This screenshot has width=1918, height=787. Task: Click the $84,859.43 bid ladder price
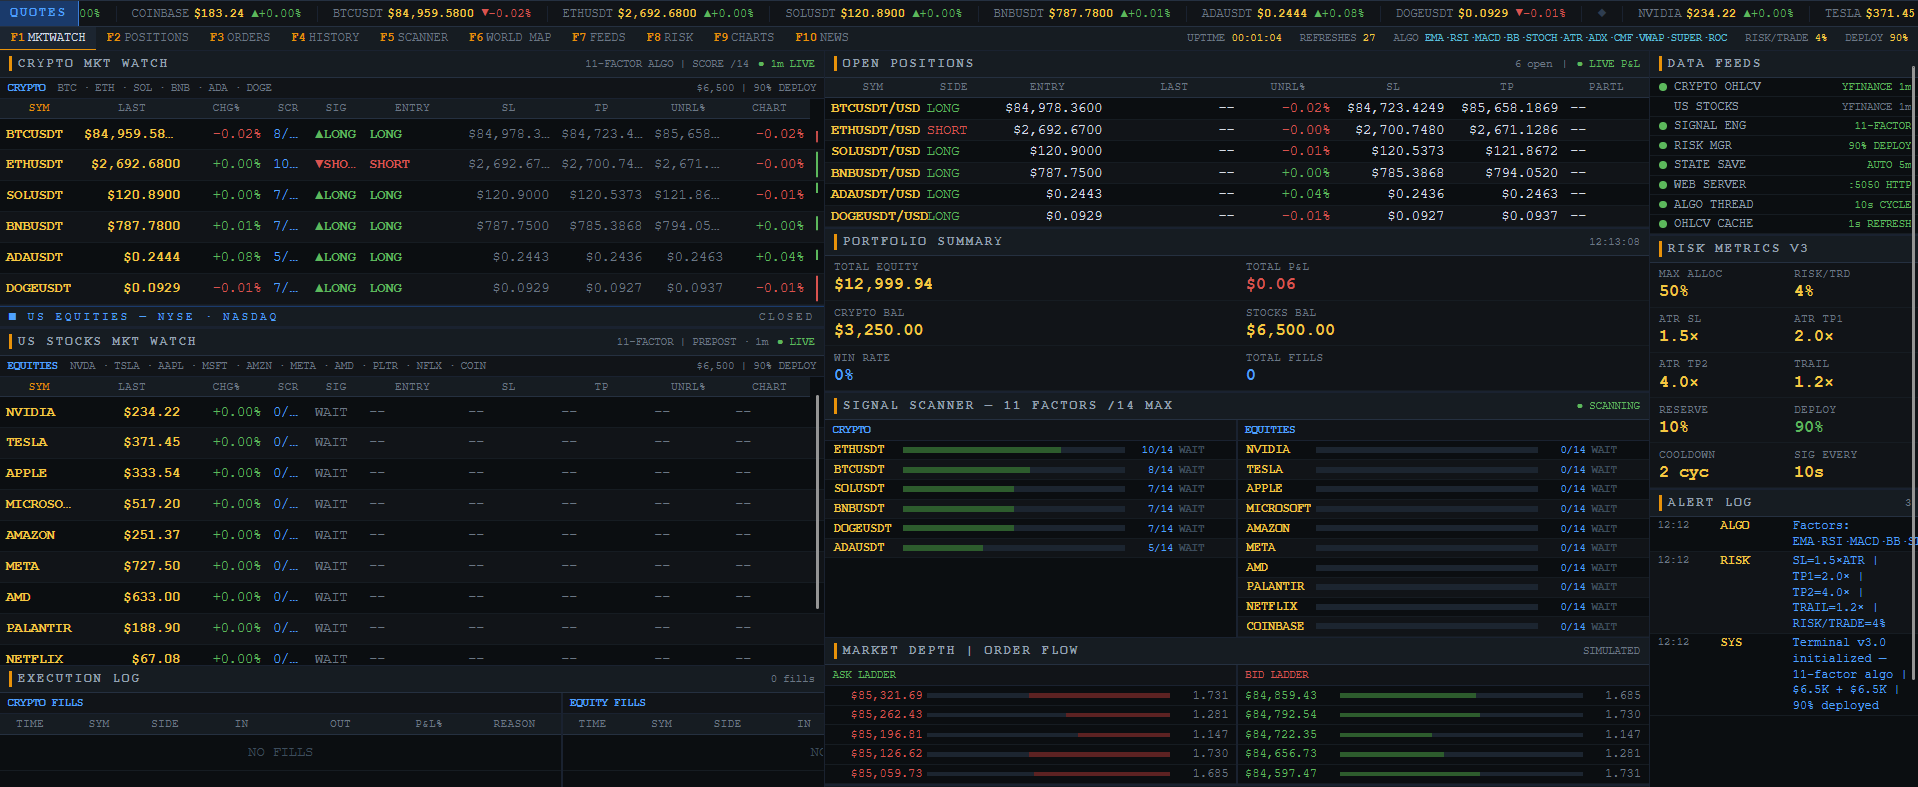click(1281, 695)
